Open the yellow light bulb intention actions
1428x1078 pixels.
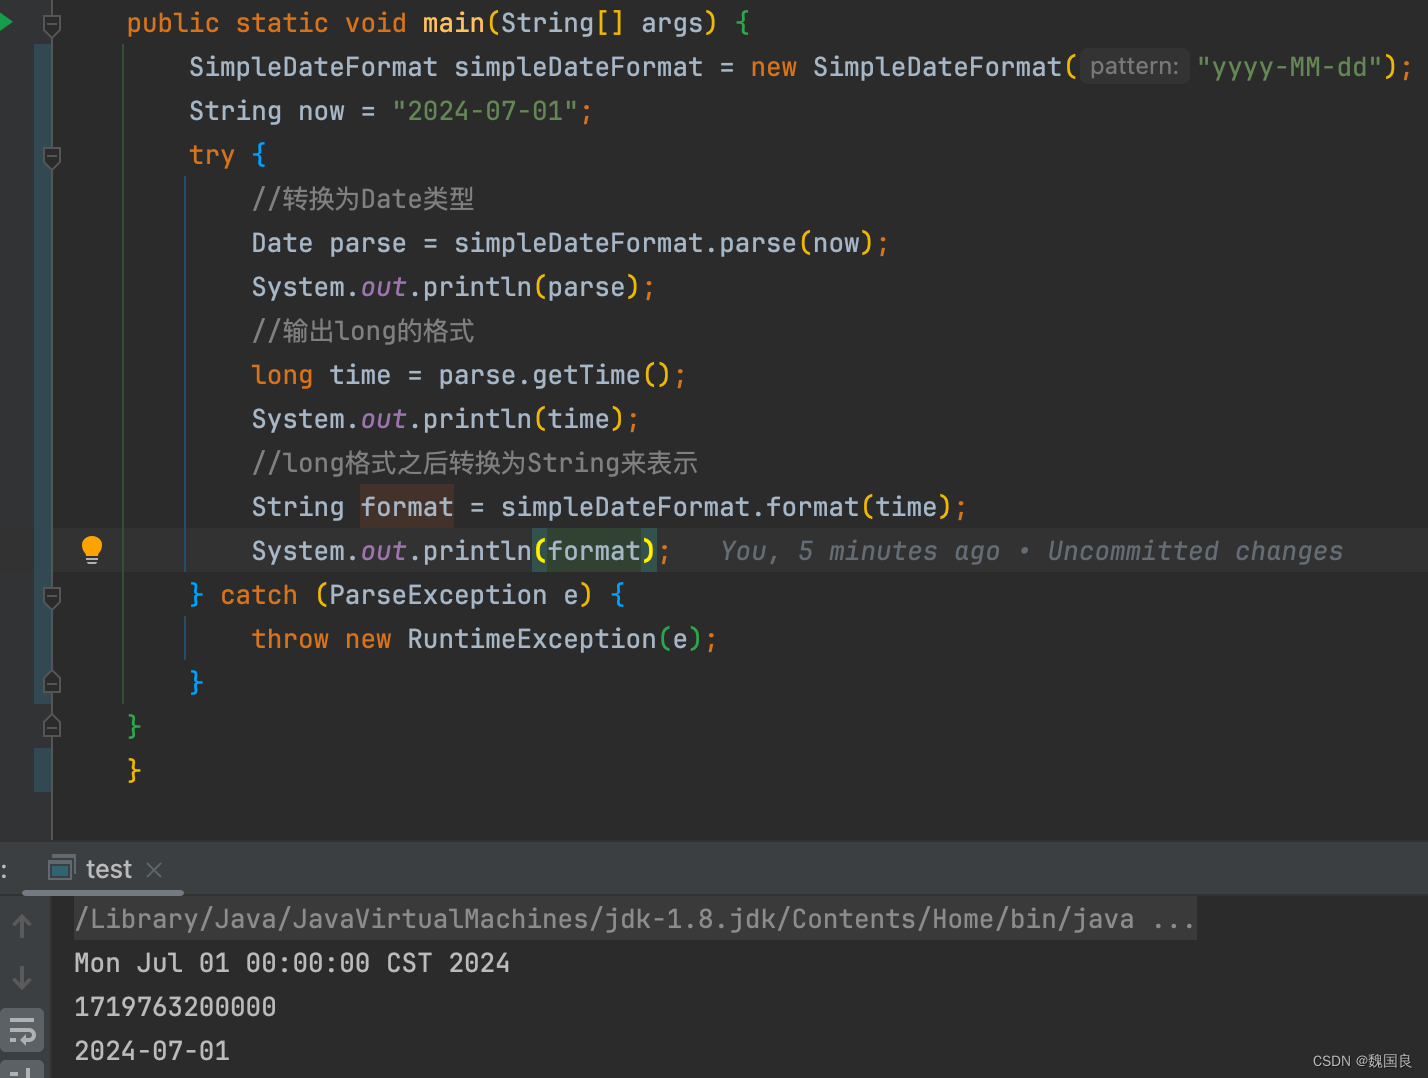coord(91,549)
